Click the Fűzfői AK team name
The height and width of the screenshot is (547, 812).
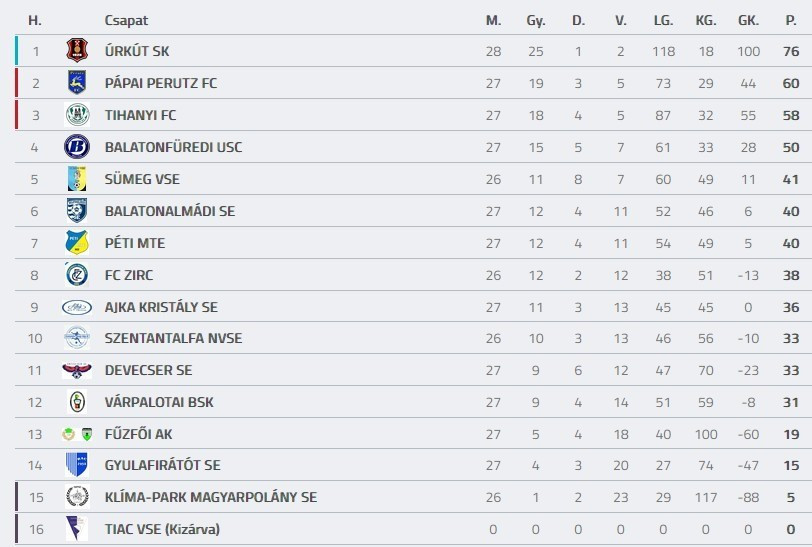coord(138,434)
